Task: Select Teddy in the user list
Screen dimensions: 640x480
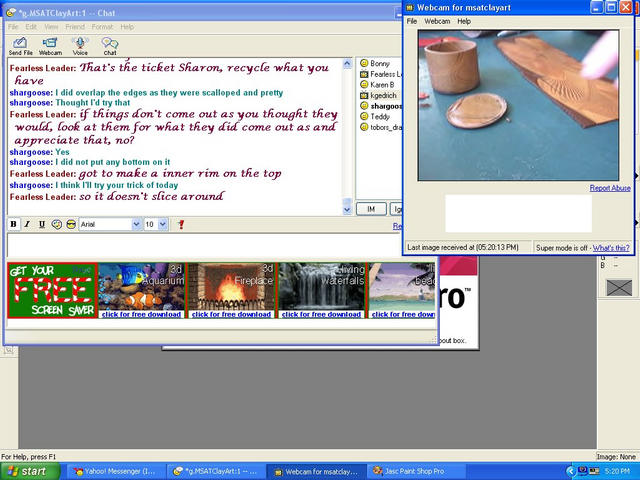Action: click(380, 116)
